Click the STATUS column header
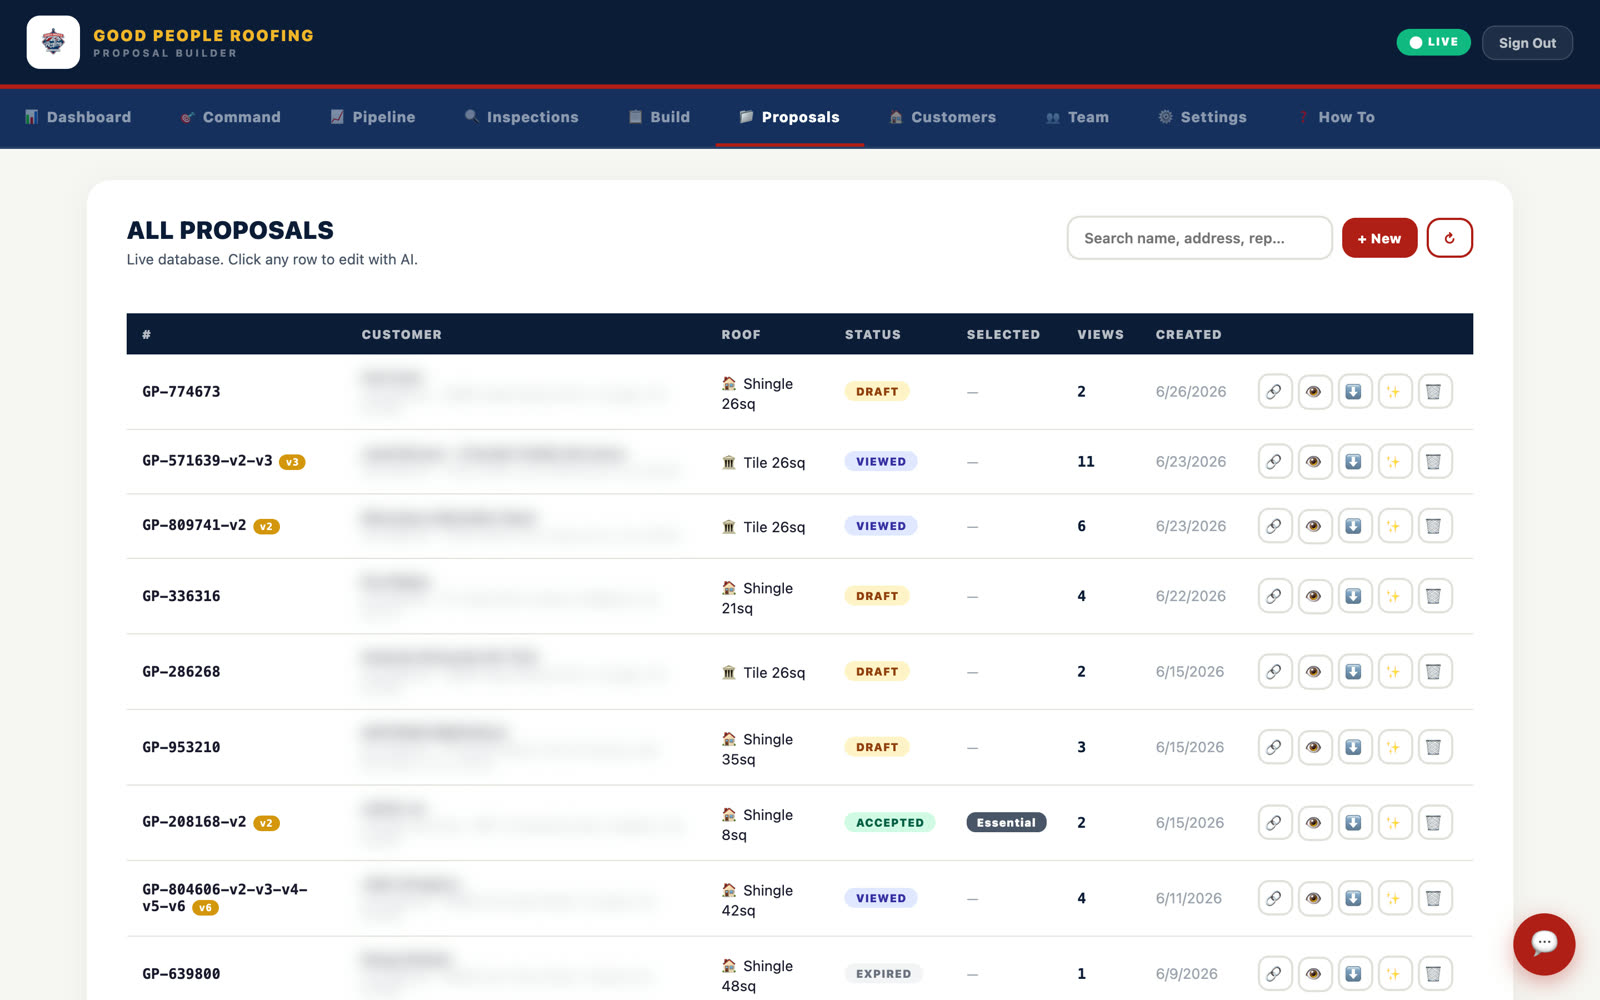The image size is (1600, 1000). click(872, 335)
